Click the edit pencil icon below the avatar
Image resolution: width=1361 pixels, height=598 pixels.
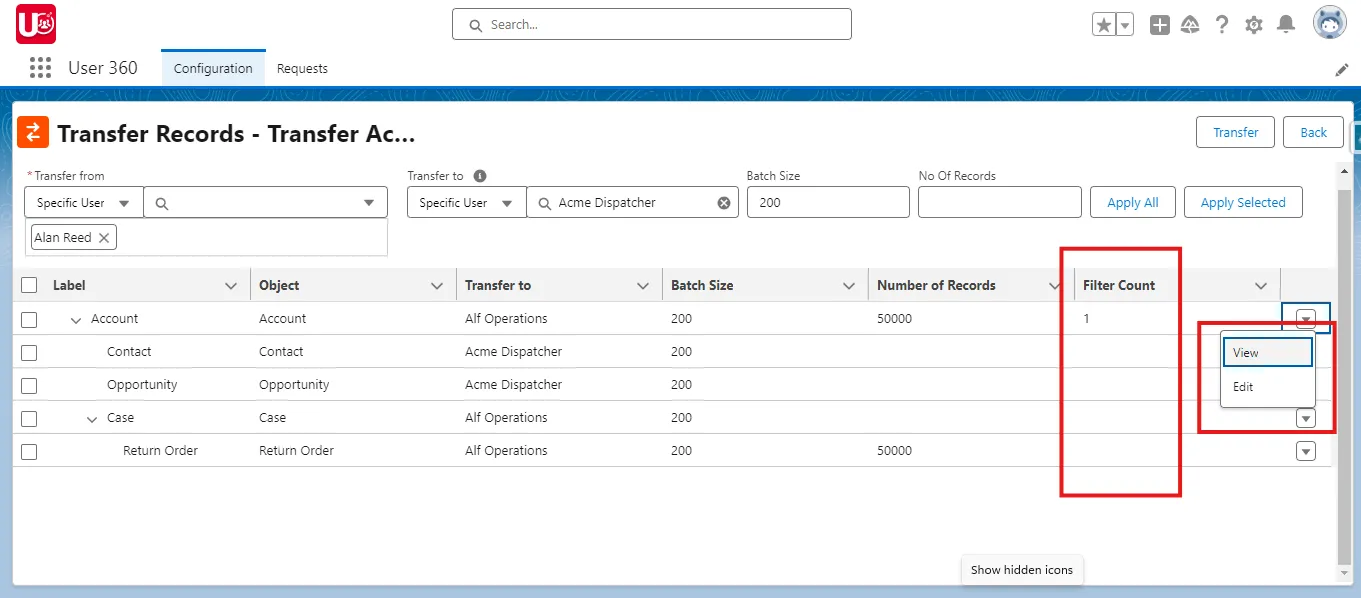point(1343,69)
